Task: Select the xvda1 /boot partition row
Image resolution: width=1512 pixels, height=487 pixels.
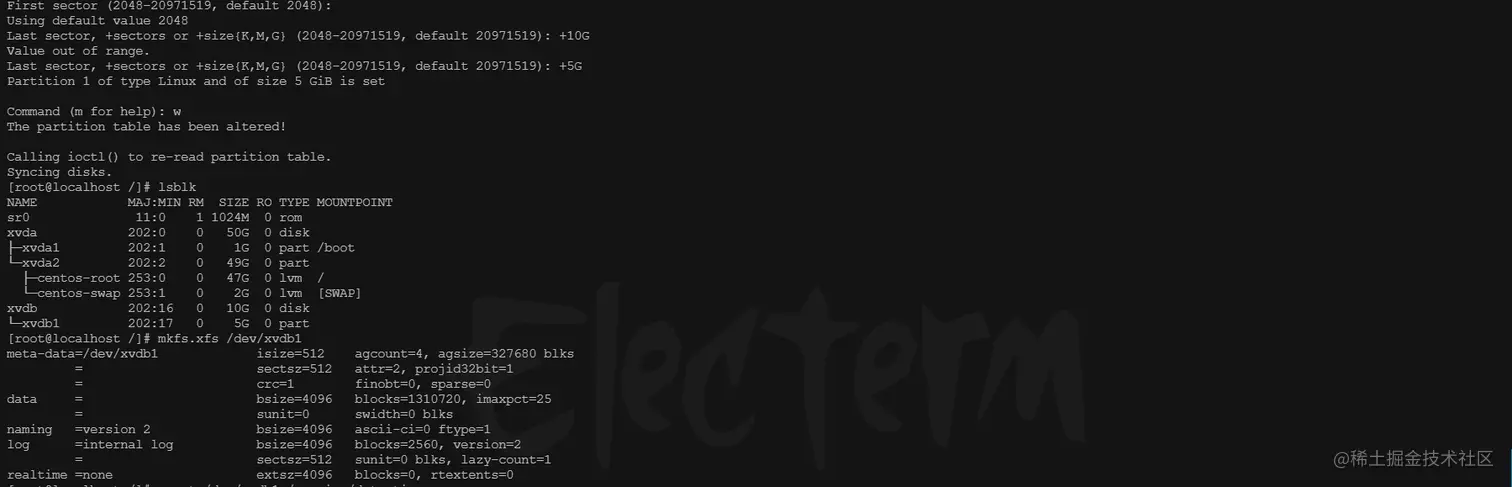Action: (x=181, y=248)
